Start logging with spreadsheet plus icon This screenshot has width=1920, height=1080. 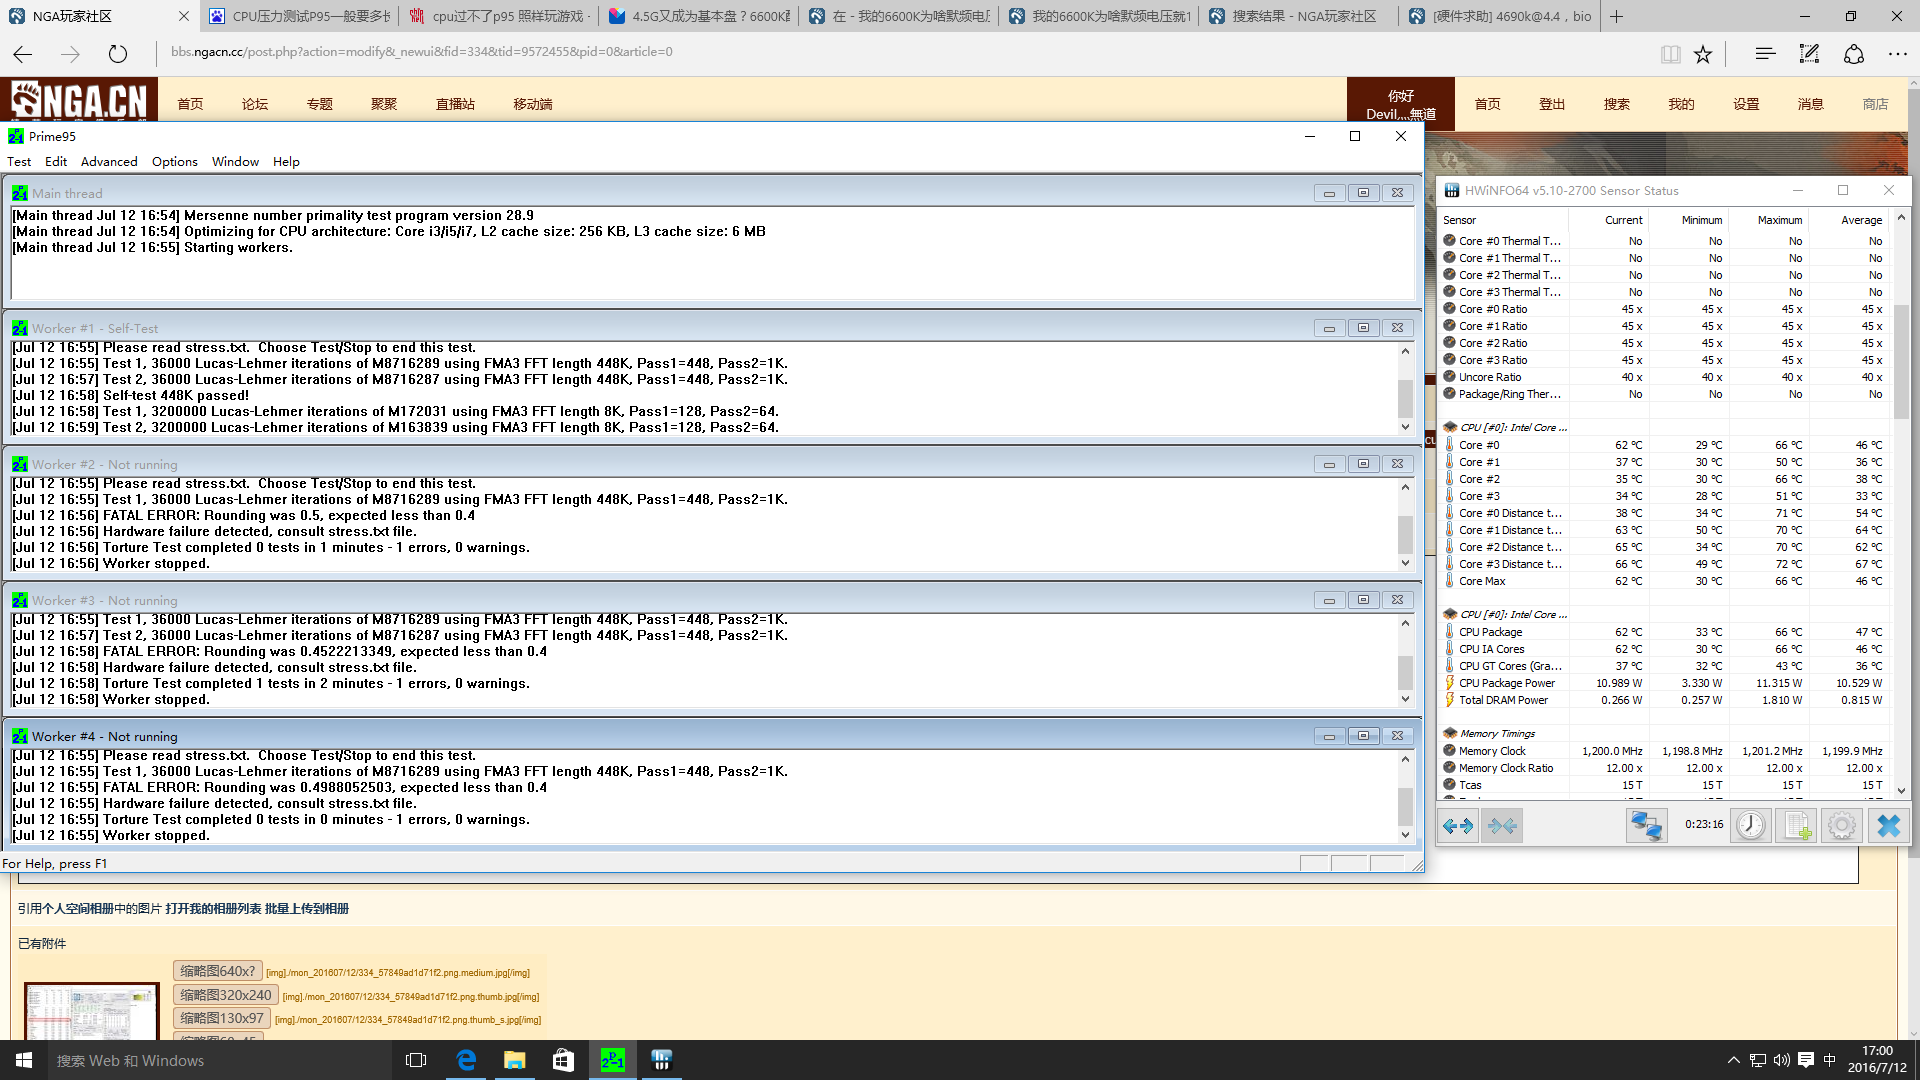click(x=1797, y=826)
